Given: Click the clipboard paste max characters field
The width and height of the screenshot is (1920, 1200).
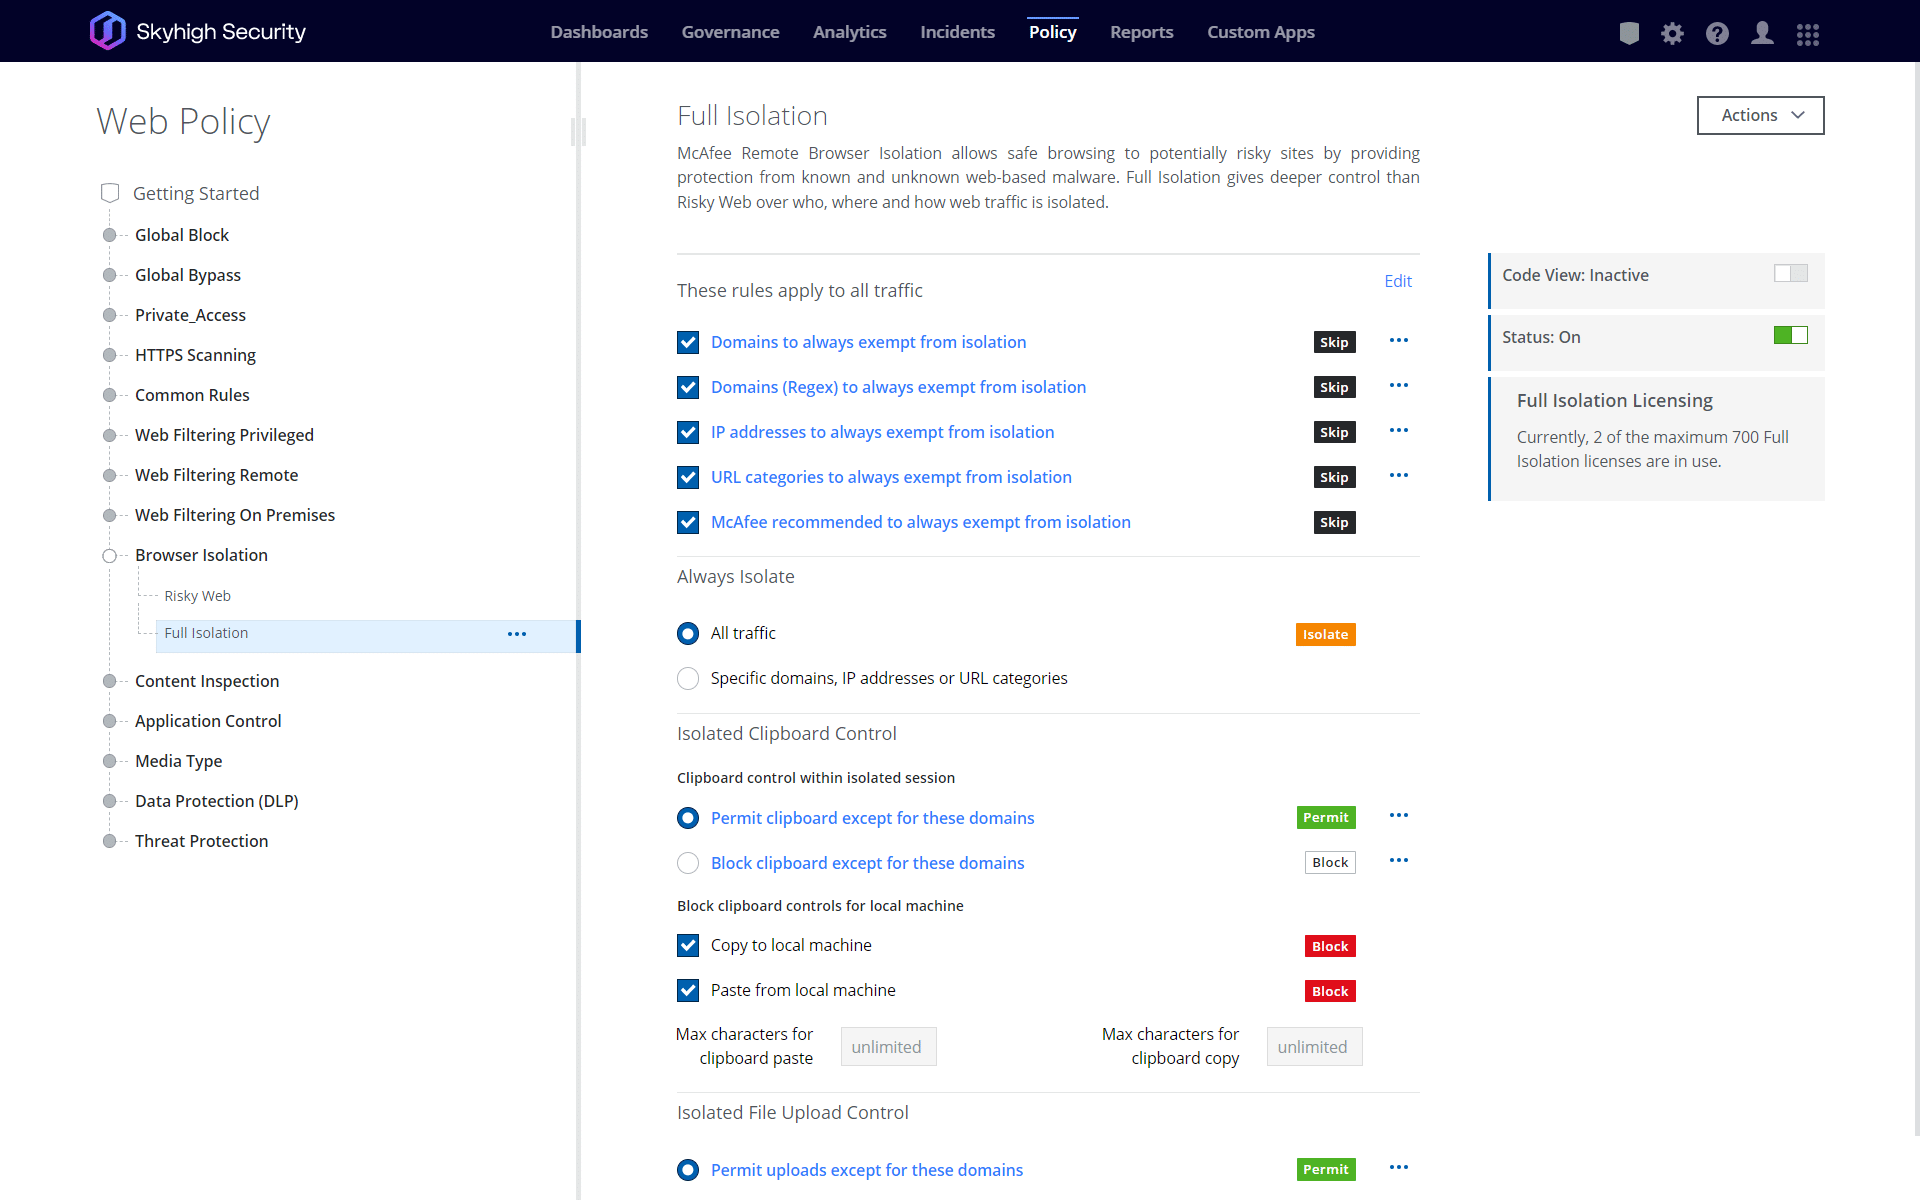Looking at the screenshot, I should 888,1046.
